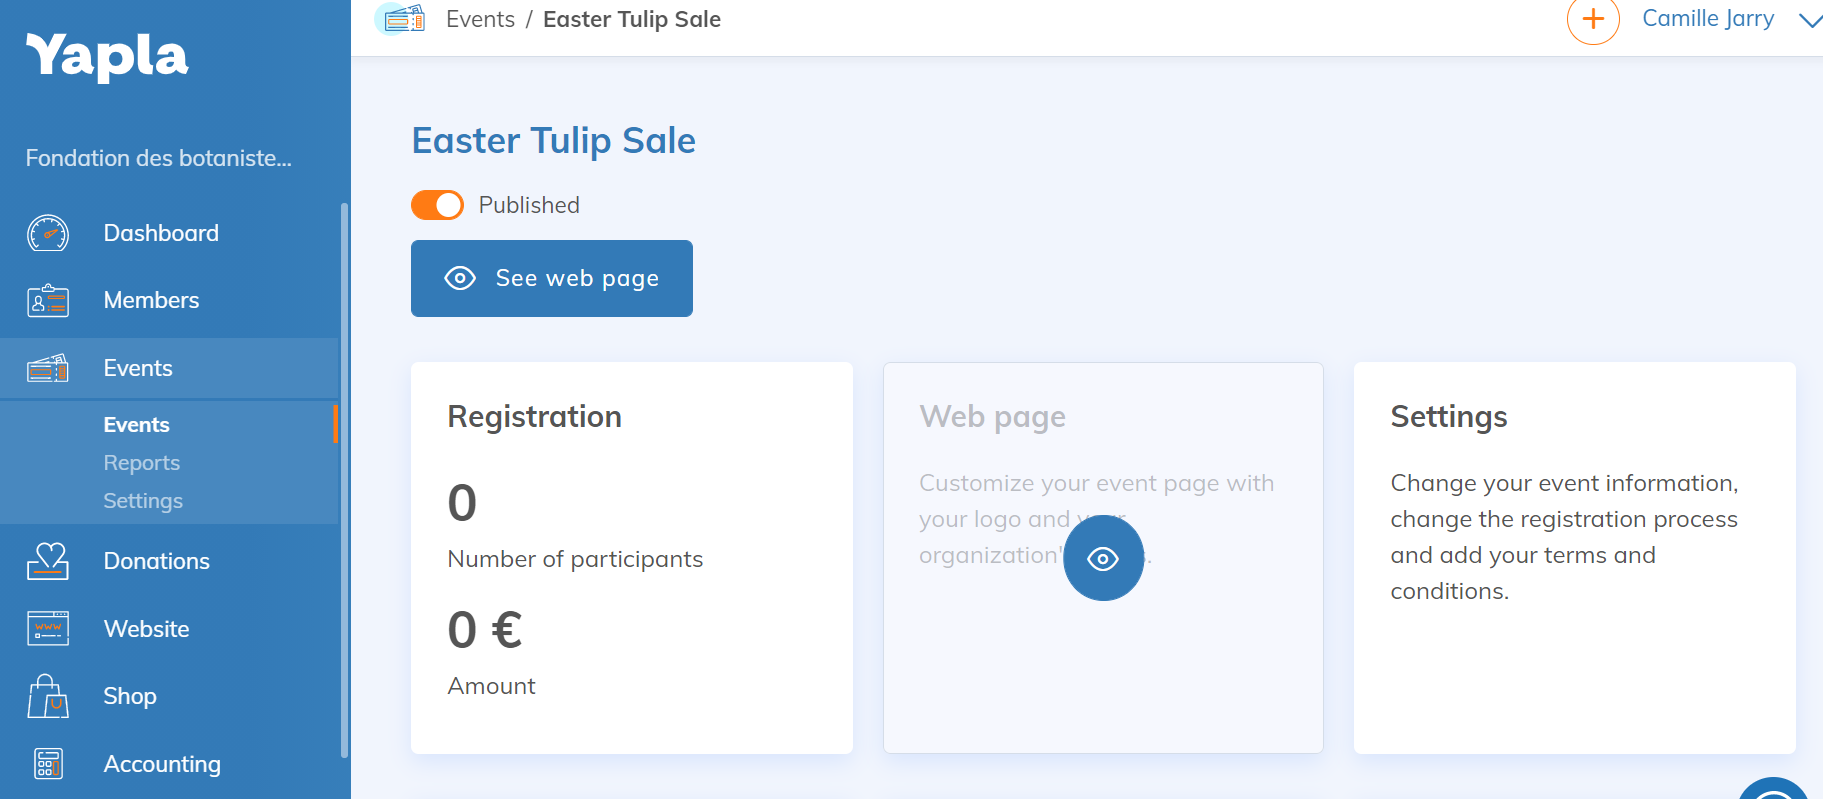Image resolution: width=1823 pixels, height=799 pixels.
Task: Open the Registration card
Action: point(631,557)
